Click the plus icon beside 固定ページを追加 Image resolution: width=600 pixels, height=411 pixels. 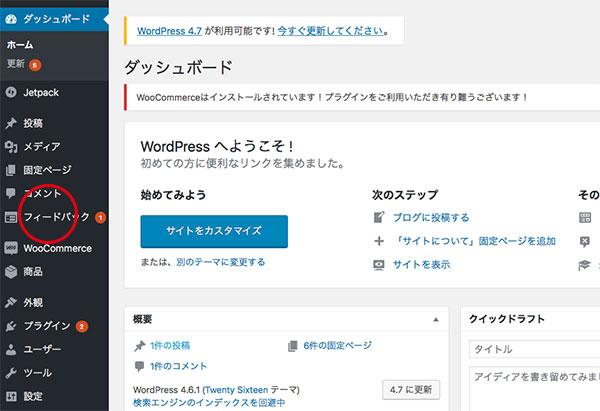coord(379,241)
